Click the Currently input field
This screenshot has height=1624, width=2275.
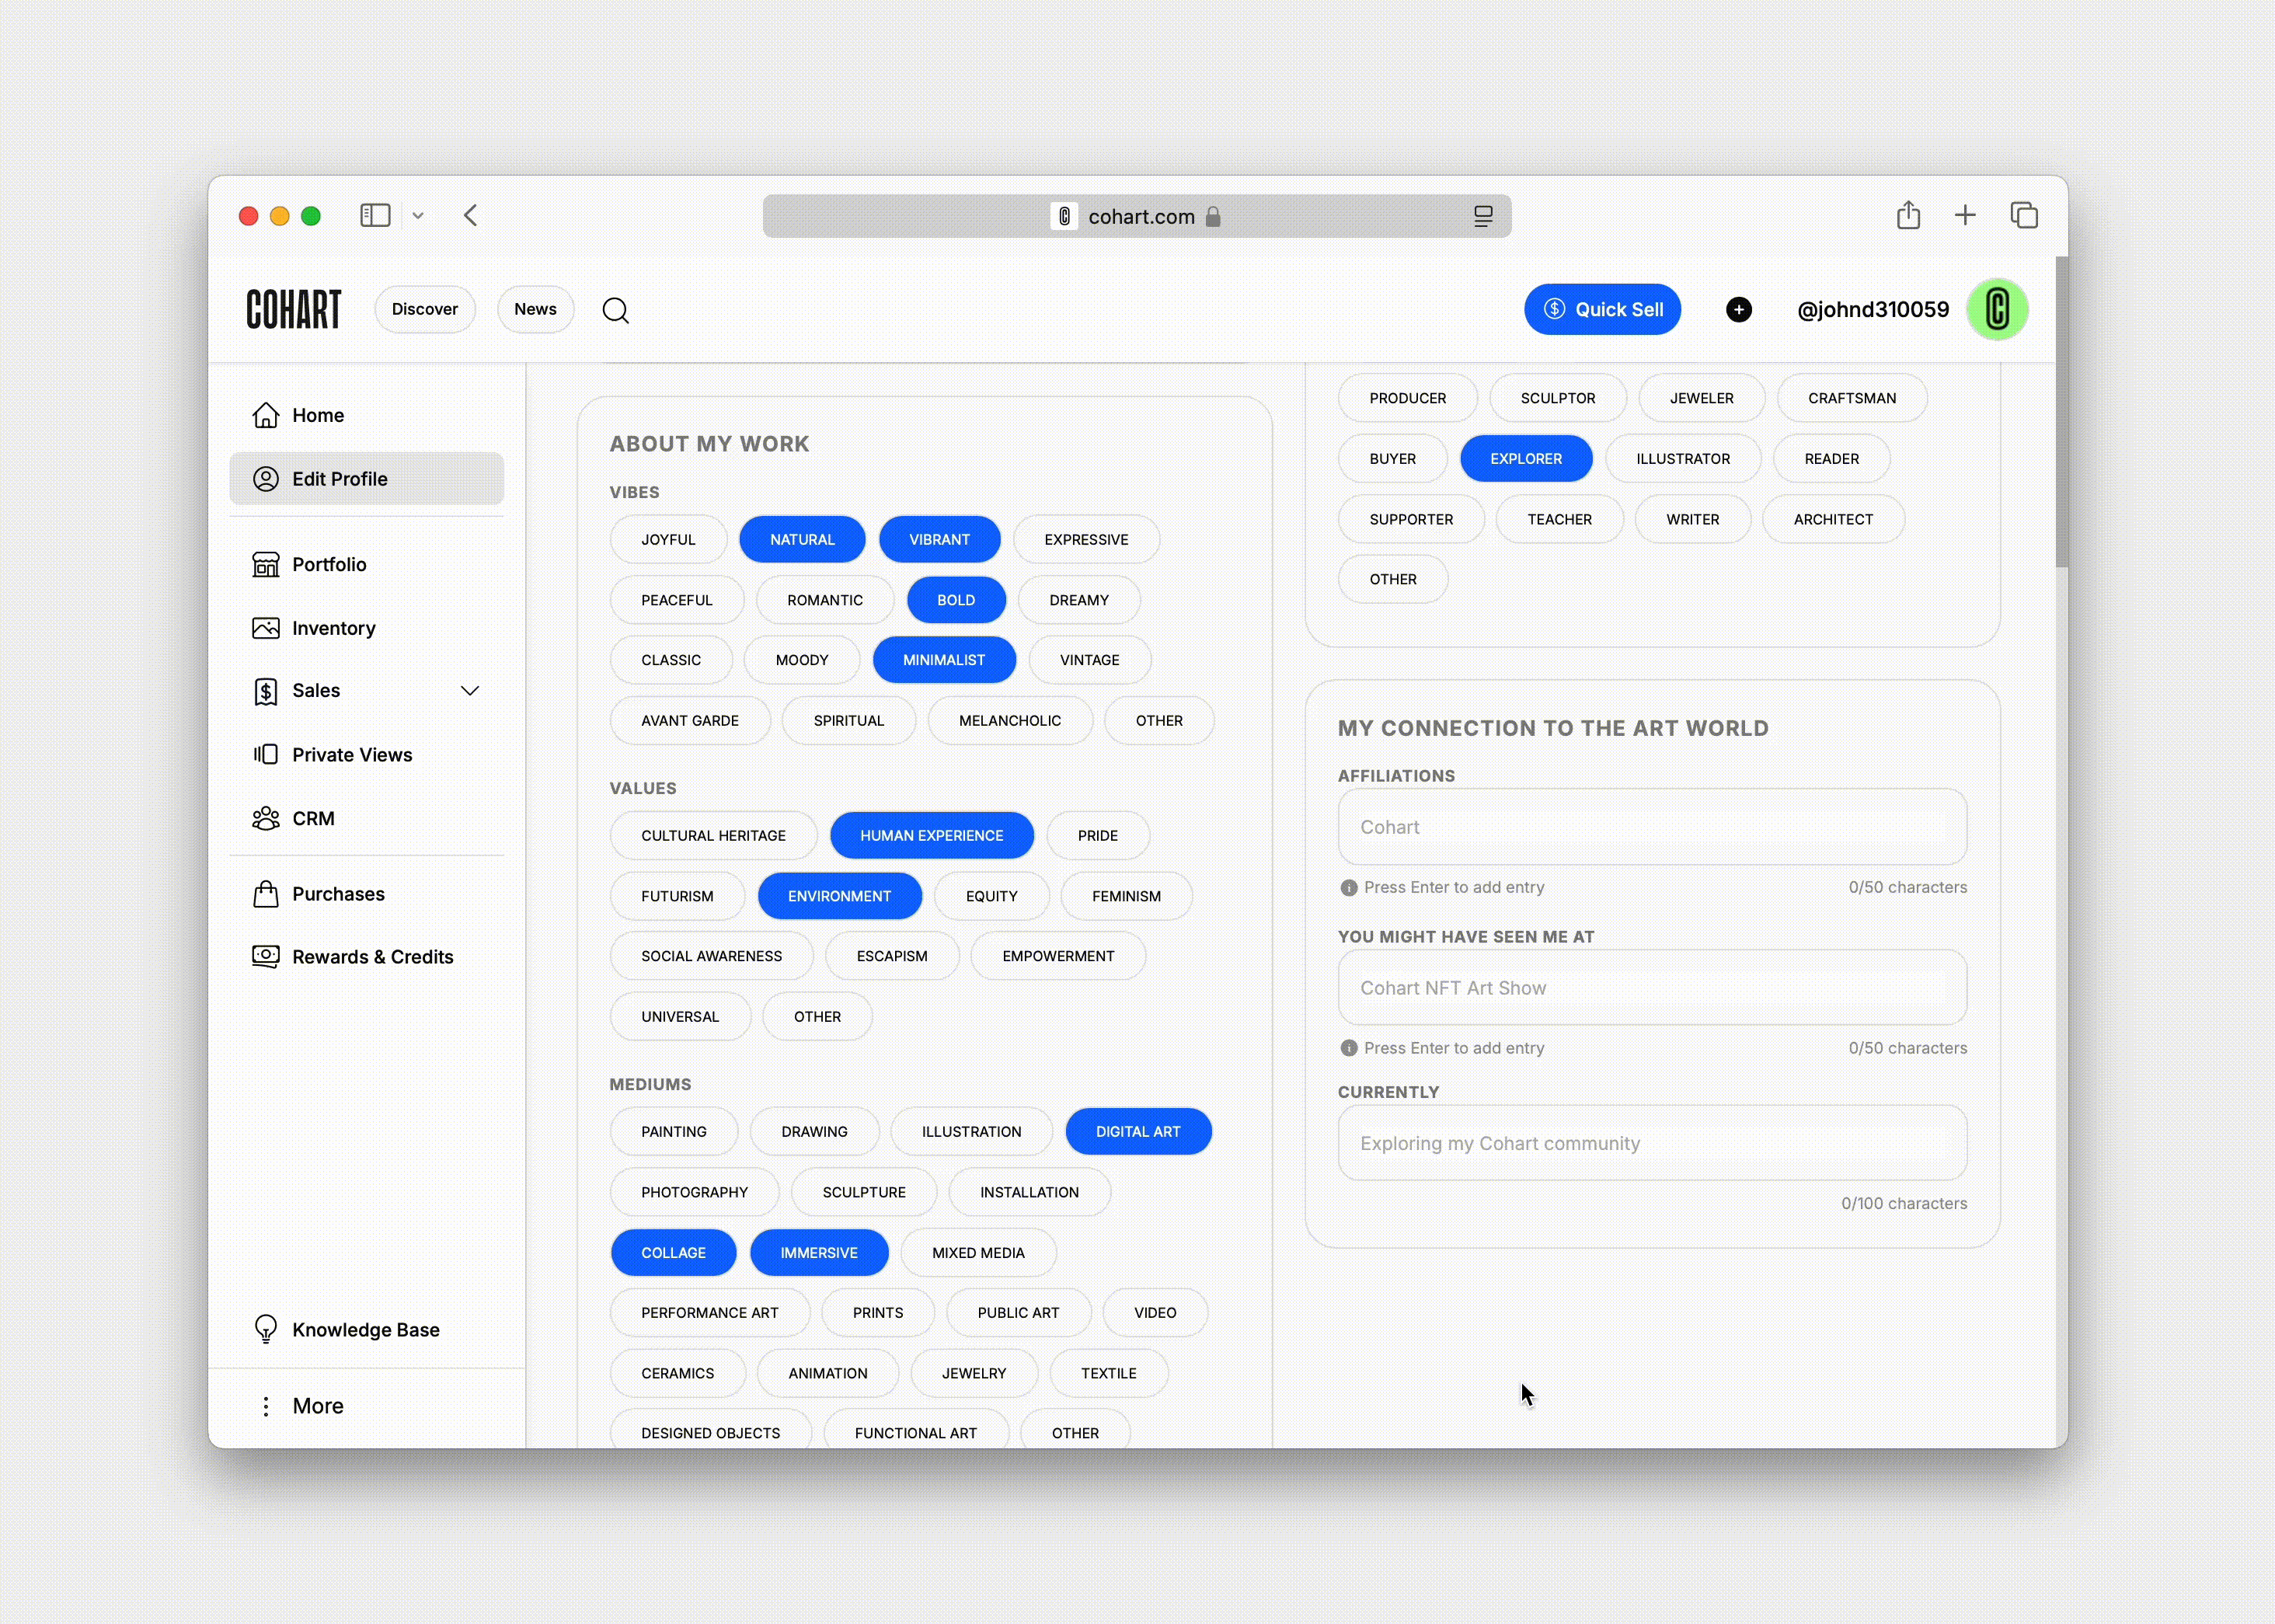click(x=1652, y=1143)
